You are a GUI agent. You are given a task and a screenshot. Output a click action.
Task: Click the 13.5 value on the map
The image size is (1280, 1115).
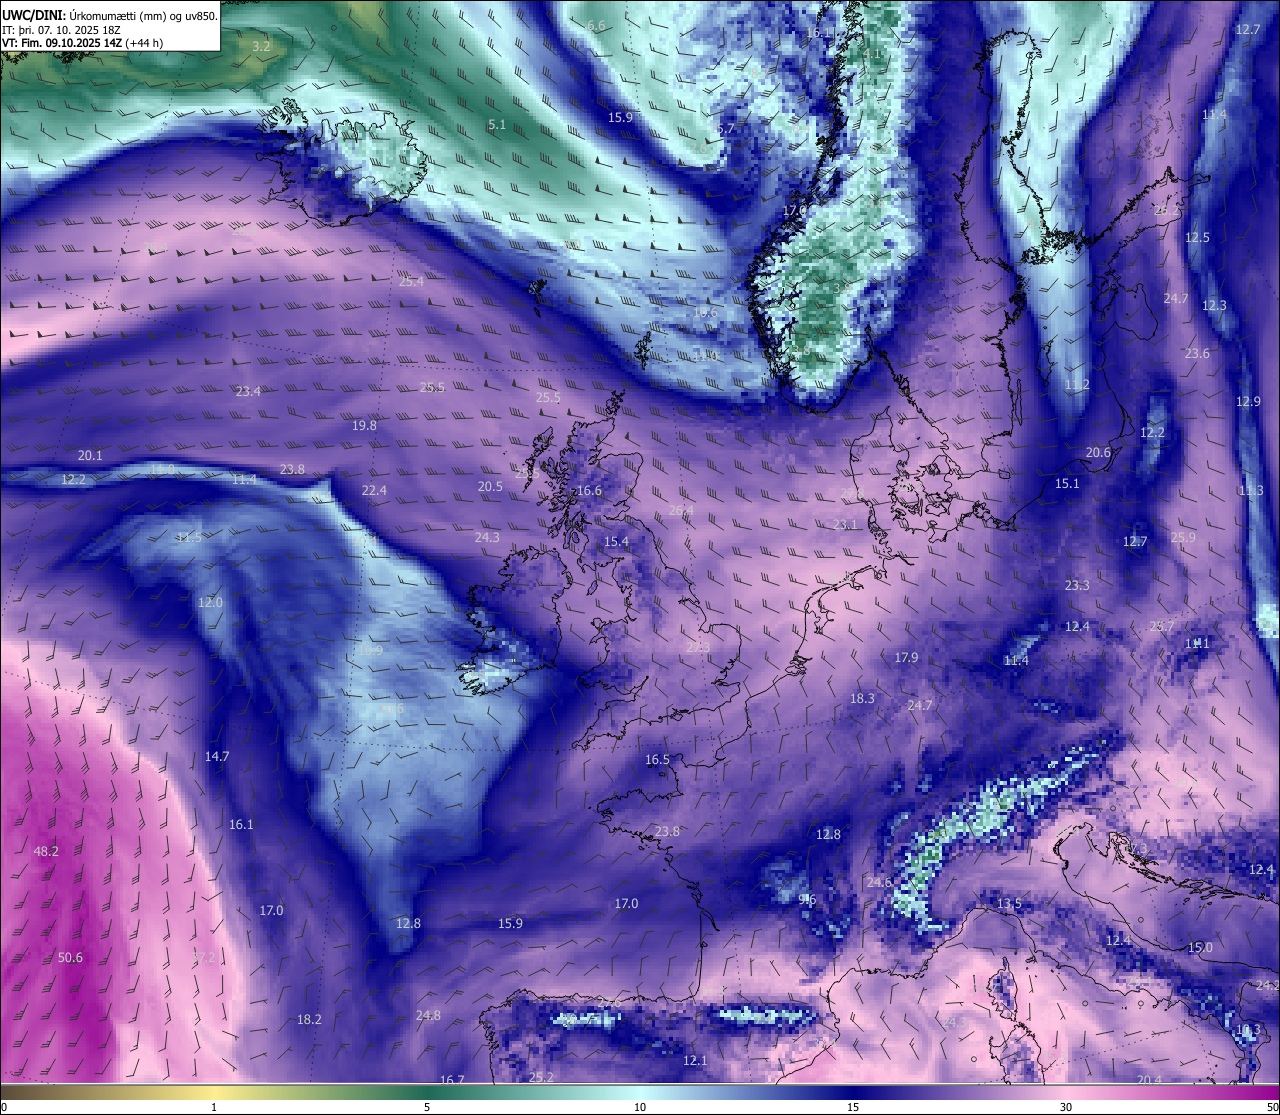point(1009,904)
